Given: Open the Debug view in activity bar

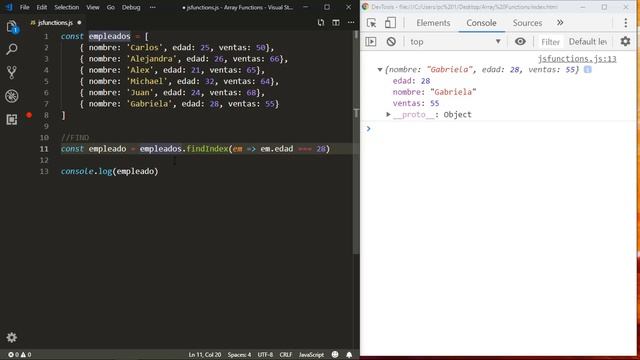Looking at the screenshot, I should 11,96.
